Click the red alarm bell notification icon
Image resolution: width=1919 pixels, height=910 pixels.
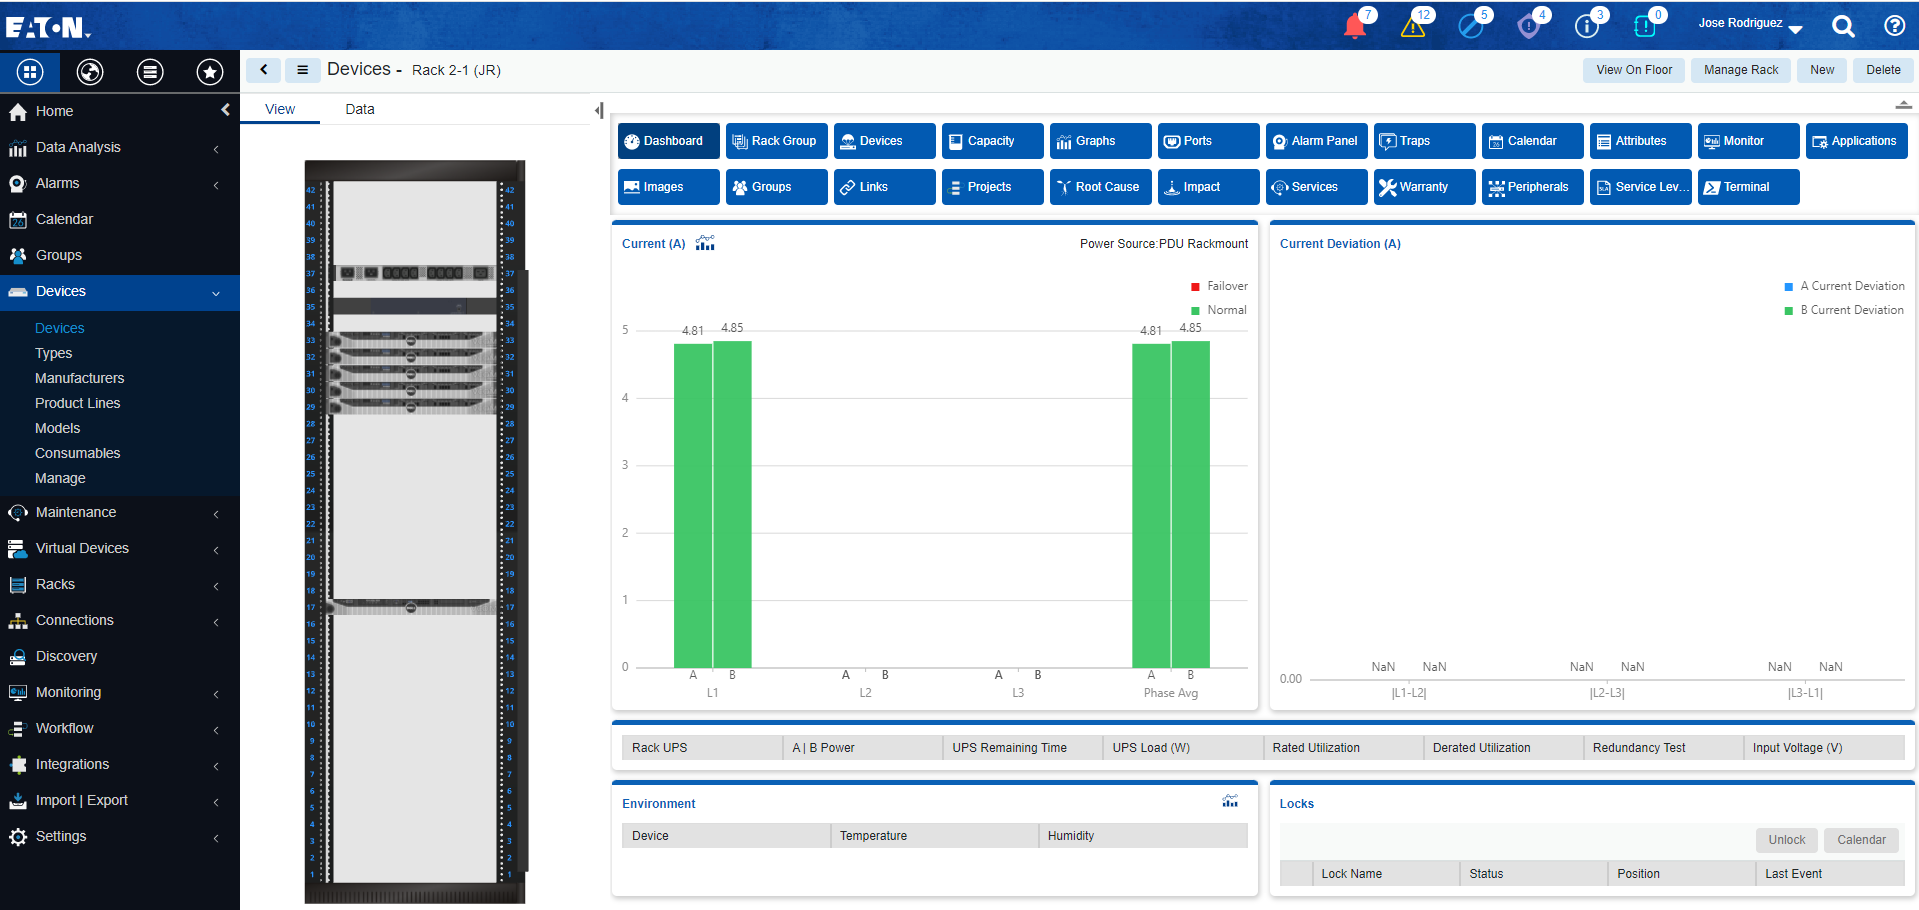[1355, 26]
